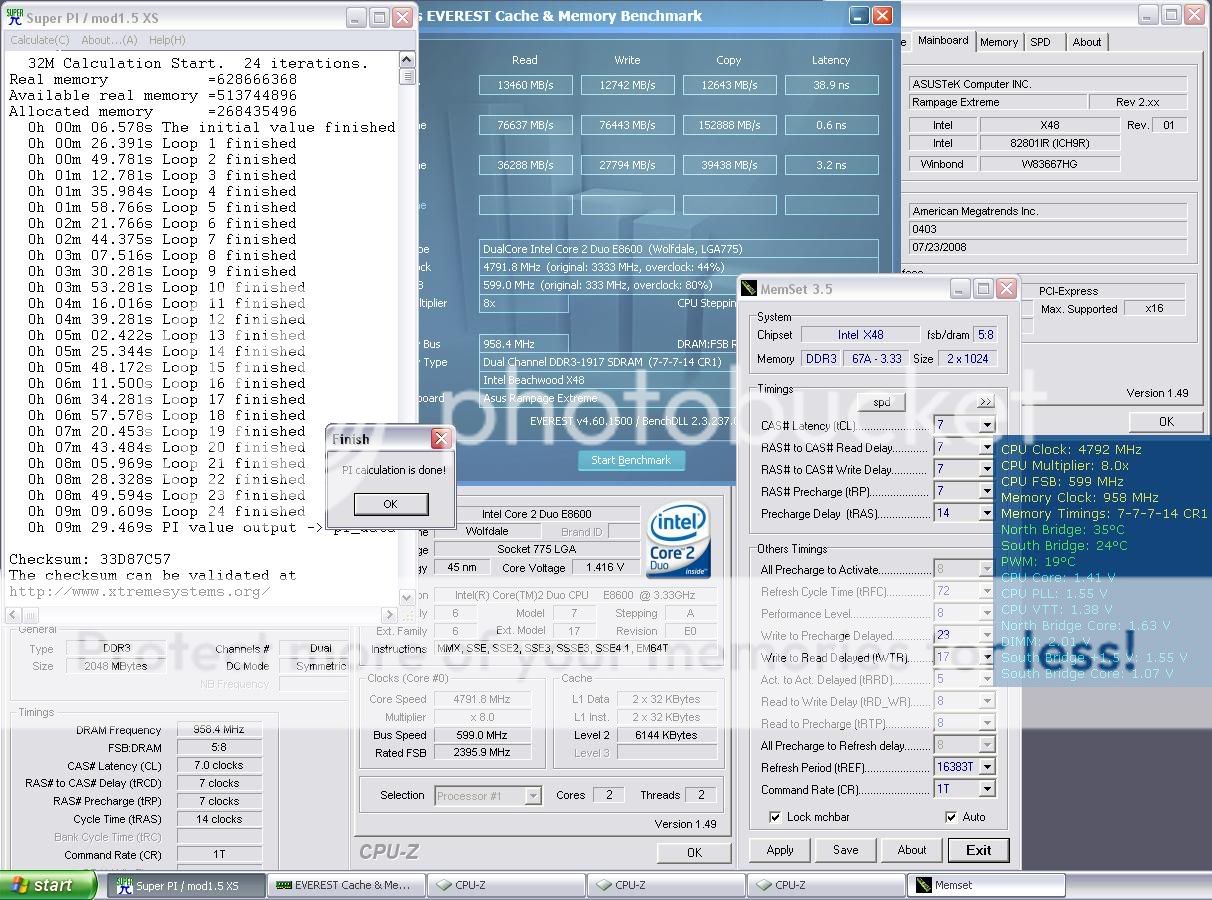Image resolution: width=1212 pixels, height=900 pixels.
Task: Click the Apply button in MemSet
Action: coord(780,850)
